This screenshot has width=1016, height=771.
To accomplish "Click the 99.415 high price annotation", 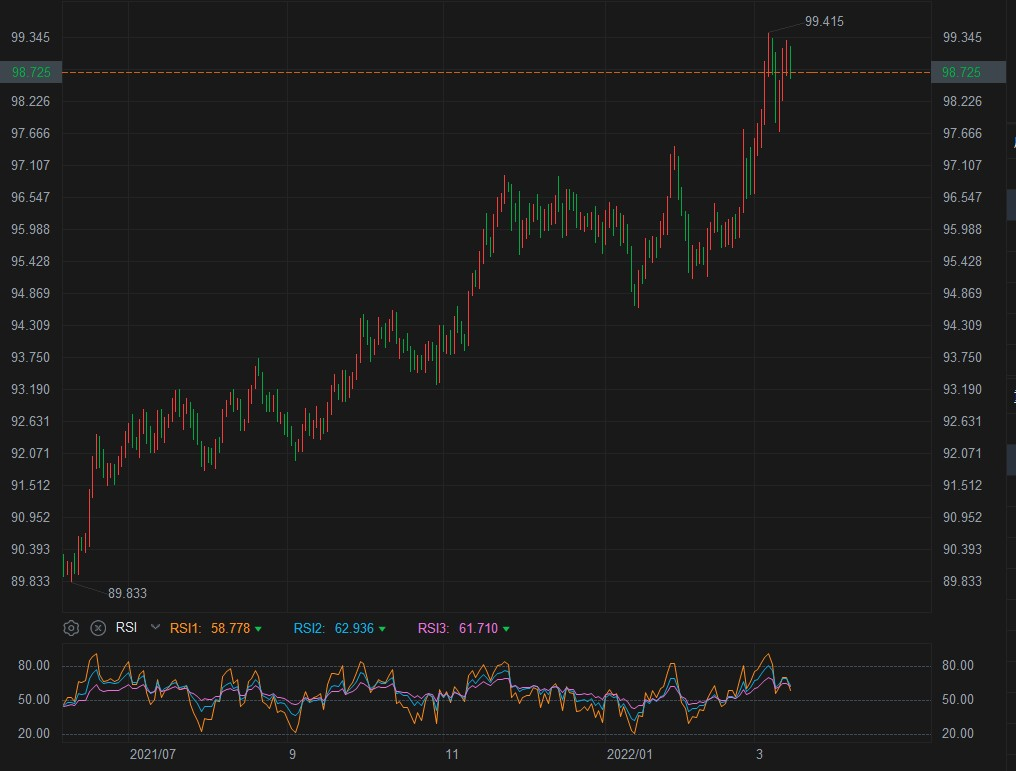I will click(x=824, y=21).
